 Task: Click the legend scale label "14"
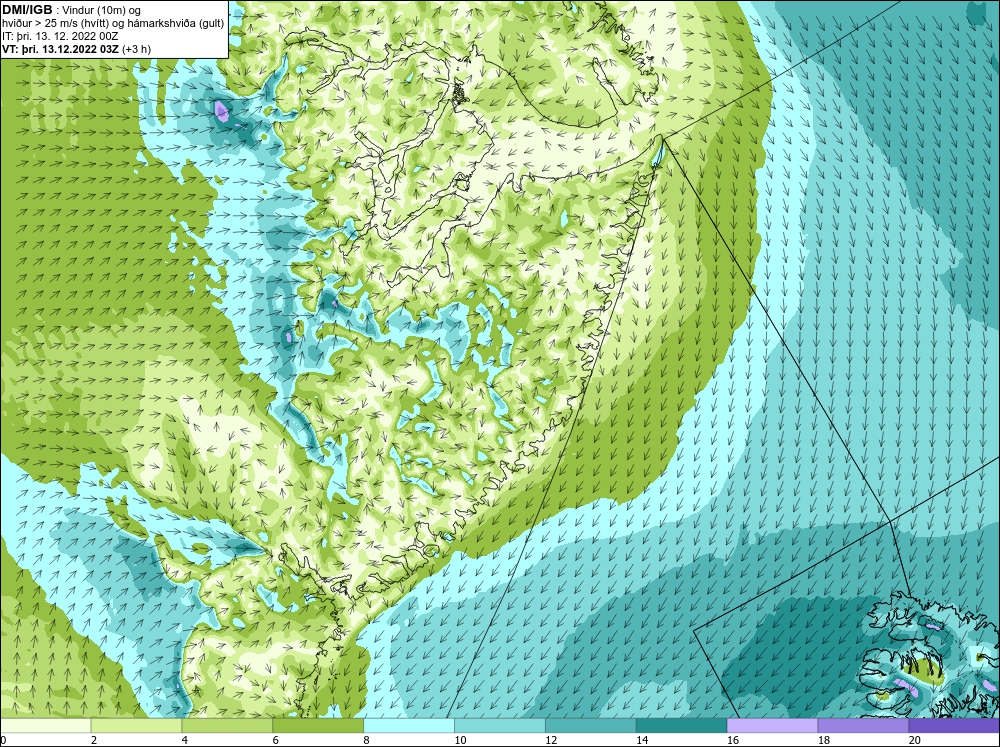tap(642, 740)
